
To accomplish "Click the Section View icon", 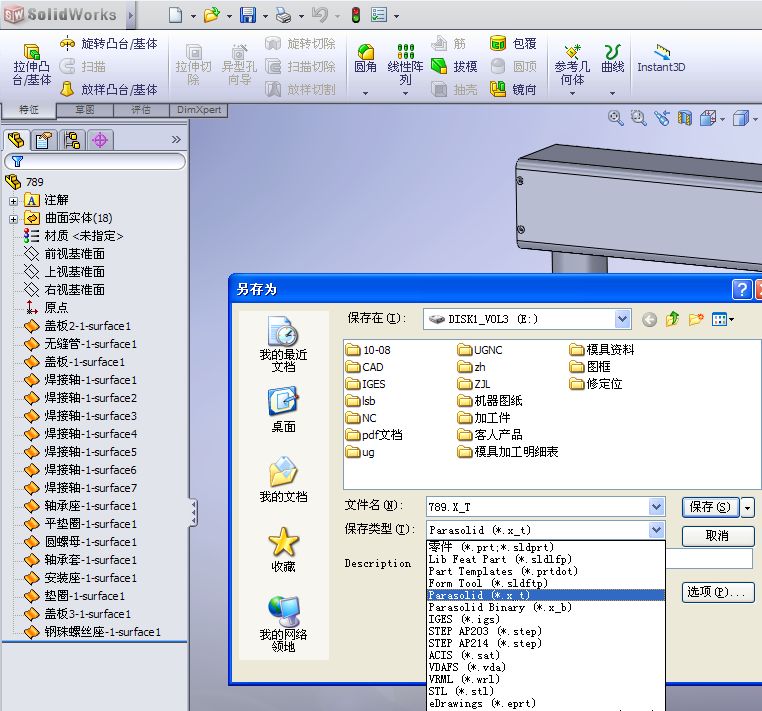I will pos(685,118).
